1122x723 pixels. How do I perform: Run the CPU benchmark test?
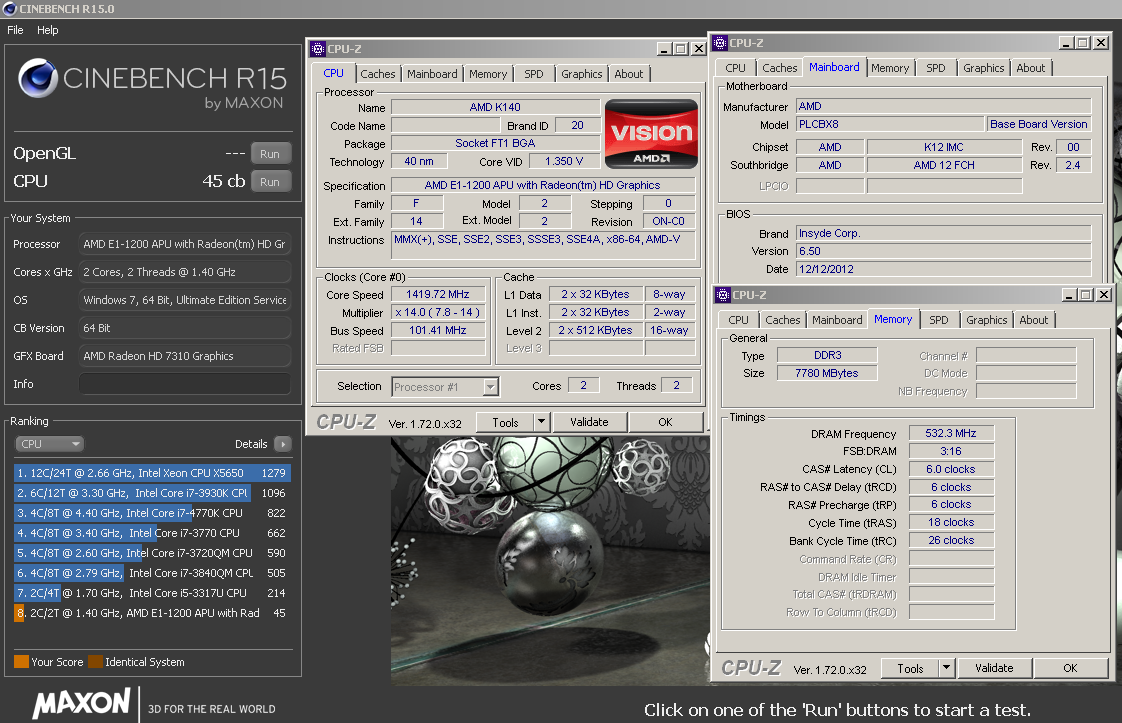tap(270, 182)
